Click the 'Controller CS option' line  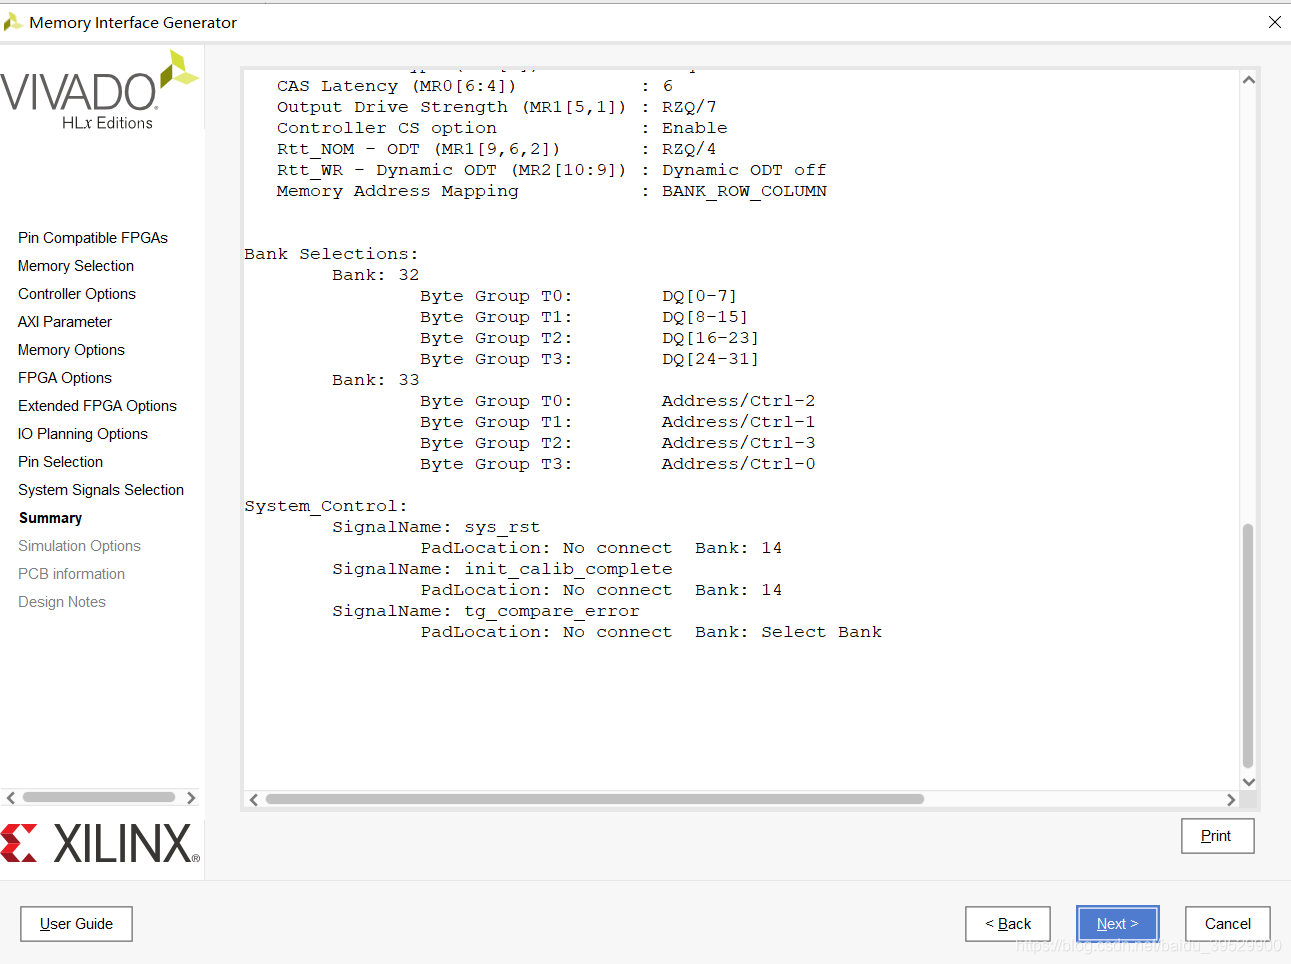coord(502,128)
